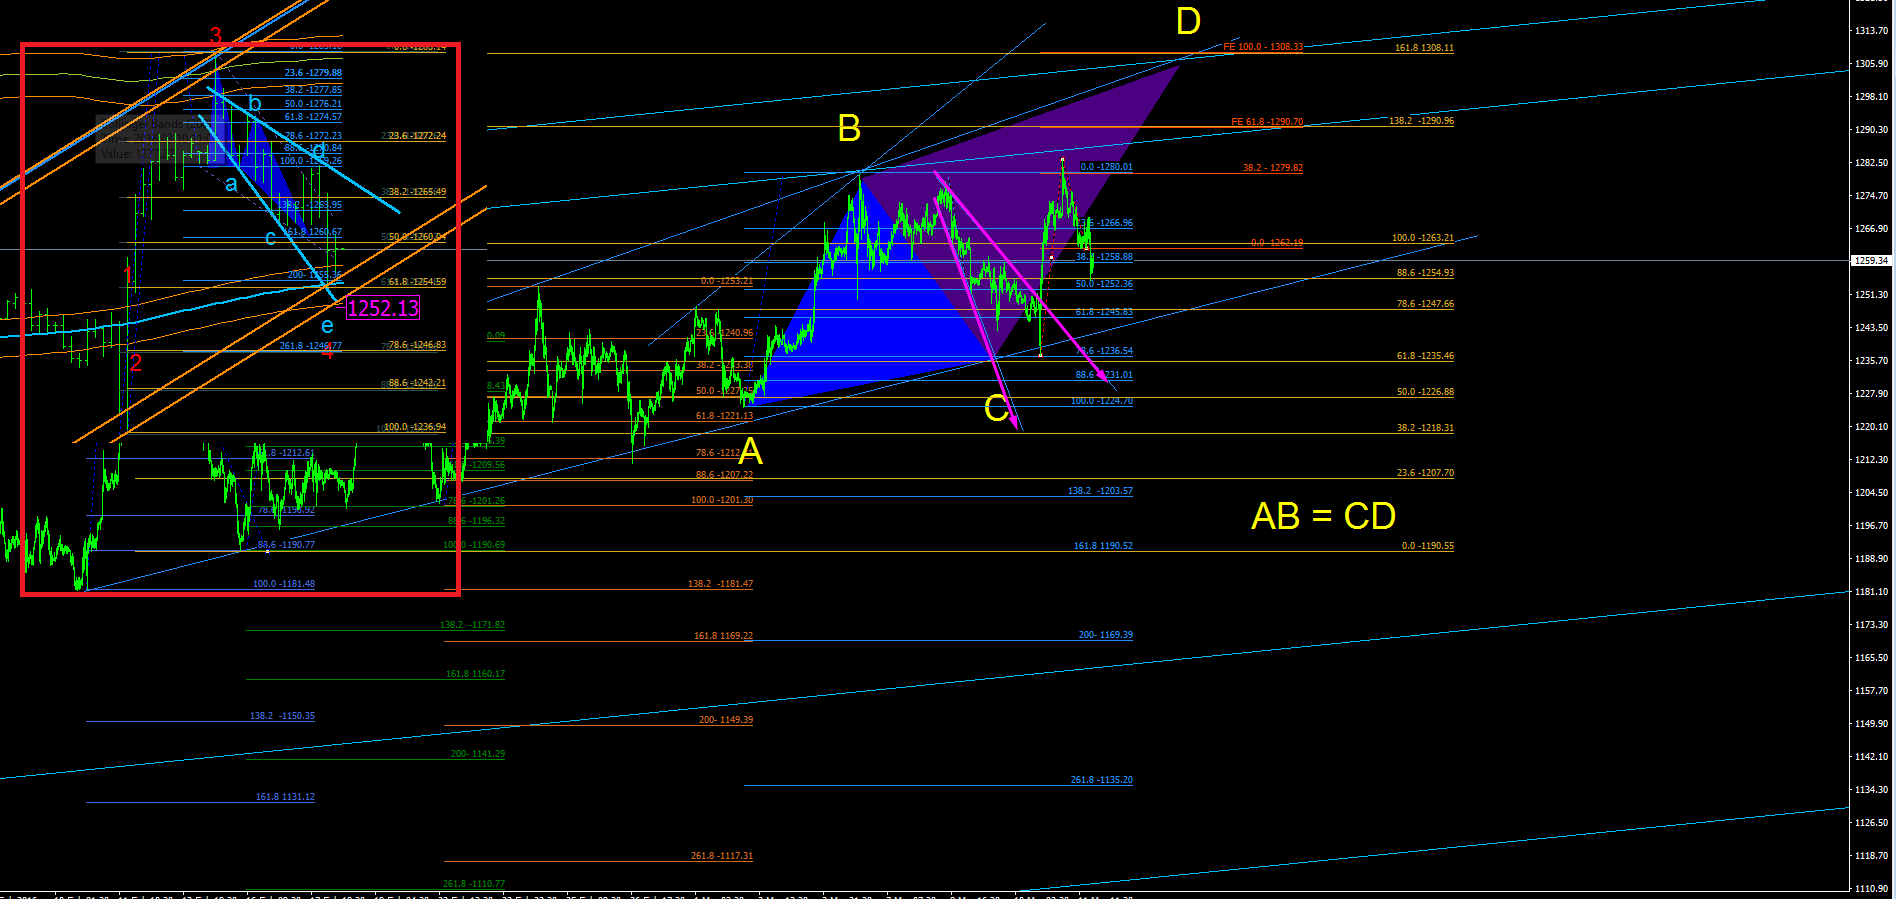1896x899 pixels.
Task: Select the "100.0 -1201.30" Fibonacci label
Action: (722, 500)
